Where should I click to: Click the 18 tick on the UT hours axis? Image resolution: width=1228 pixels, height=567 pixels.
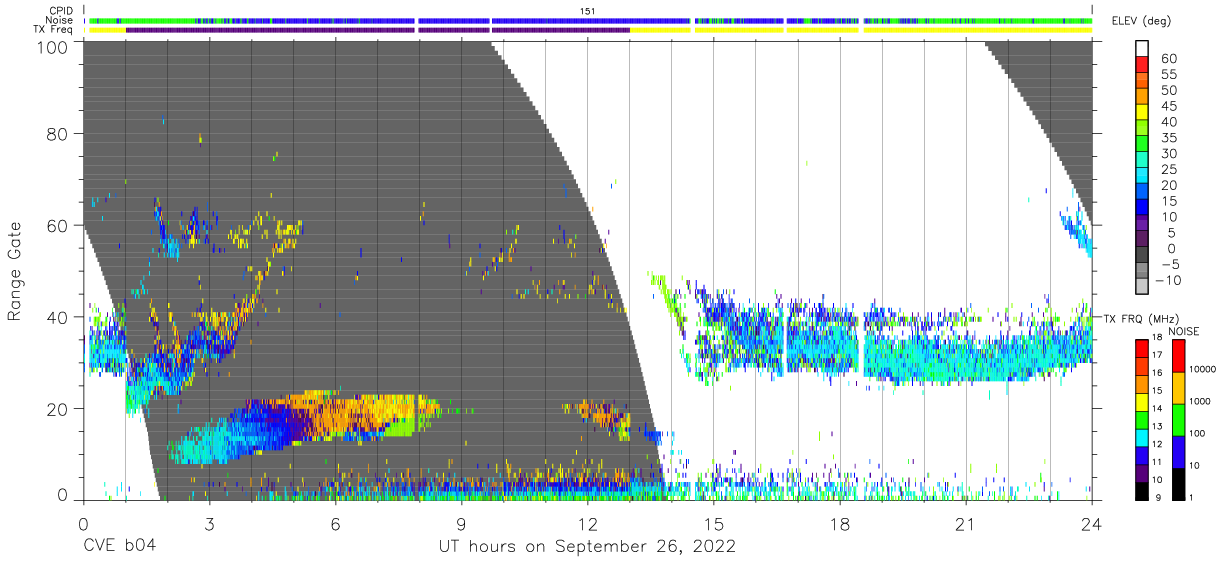840,524
